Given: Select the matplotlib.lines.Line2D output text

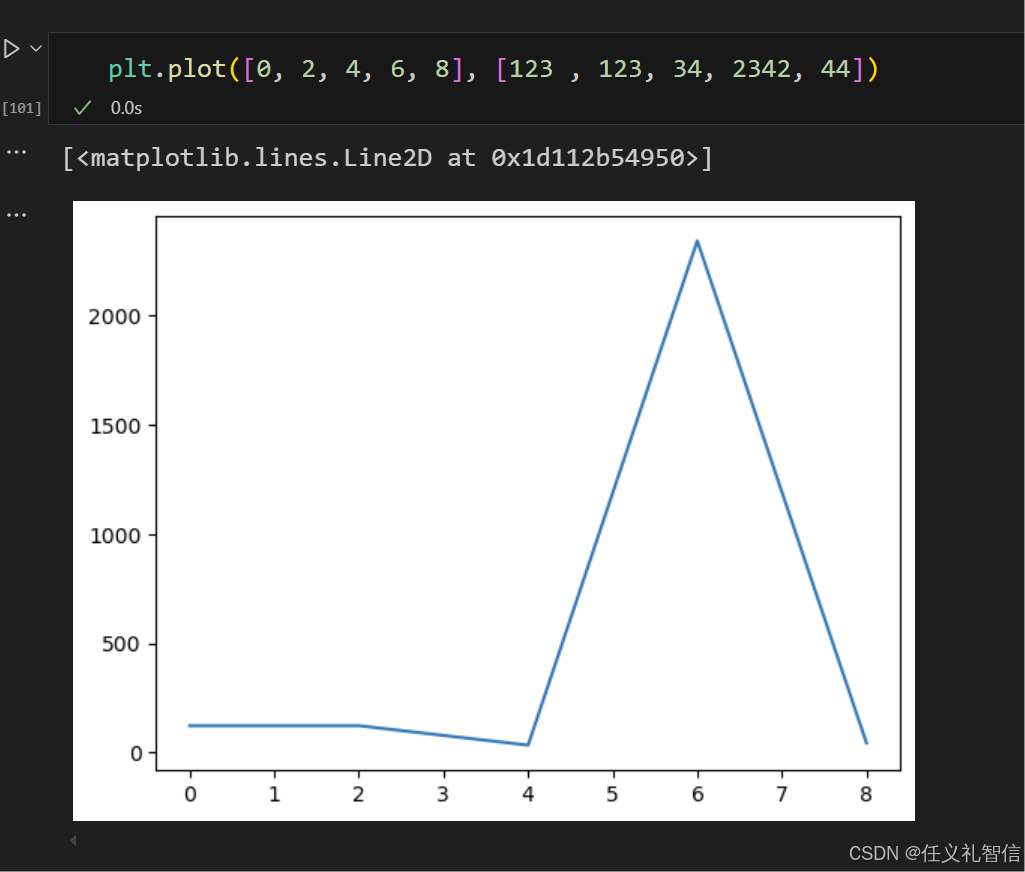Looking at the screenshot, I should [387, 158].
